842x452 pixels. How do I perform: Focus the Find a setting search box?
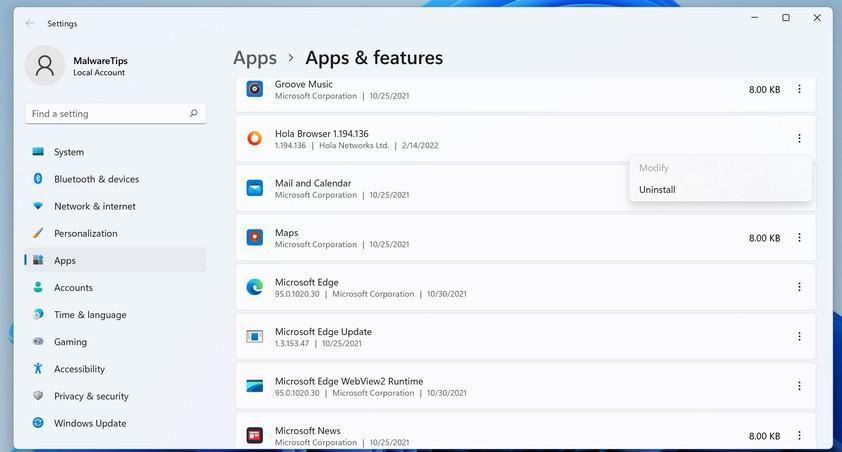tap(115, 113)
